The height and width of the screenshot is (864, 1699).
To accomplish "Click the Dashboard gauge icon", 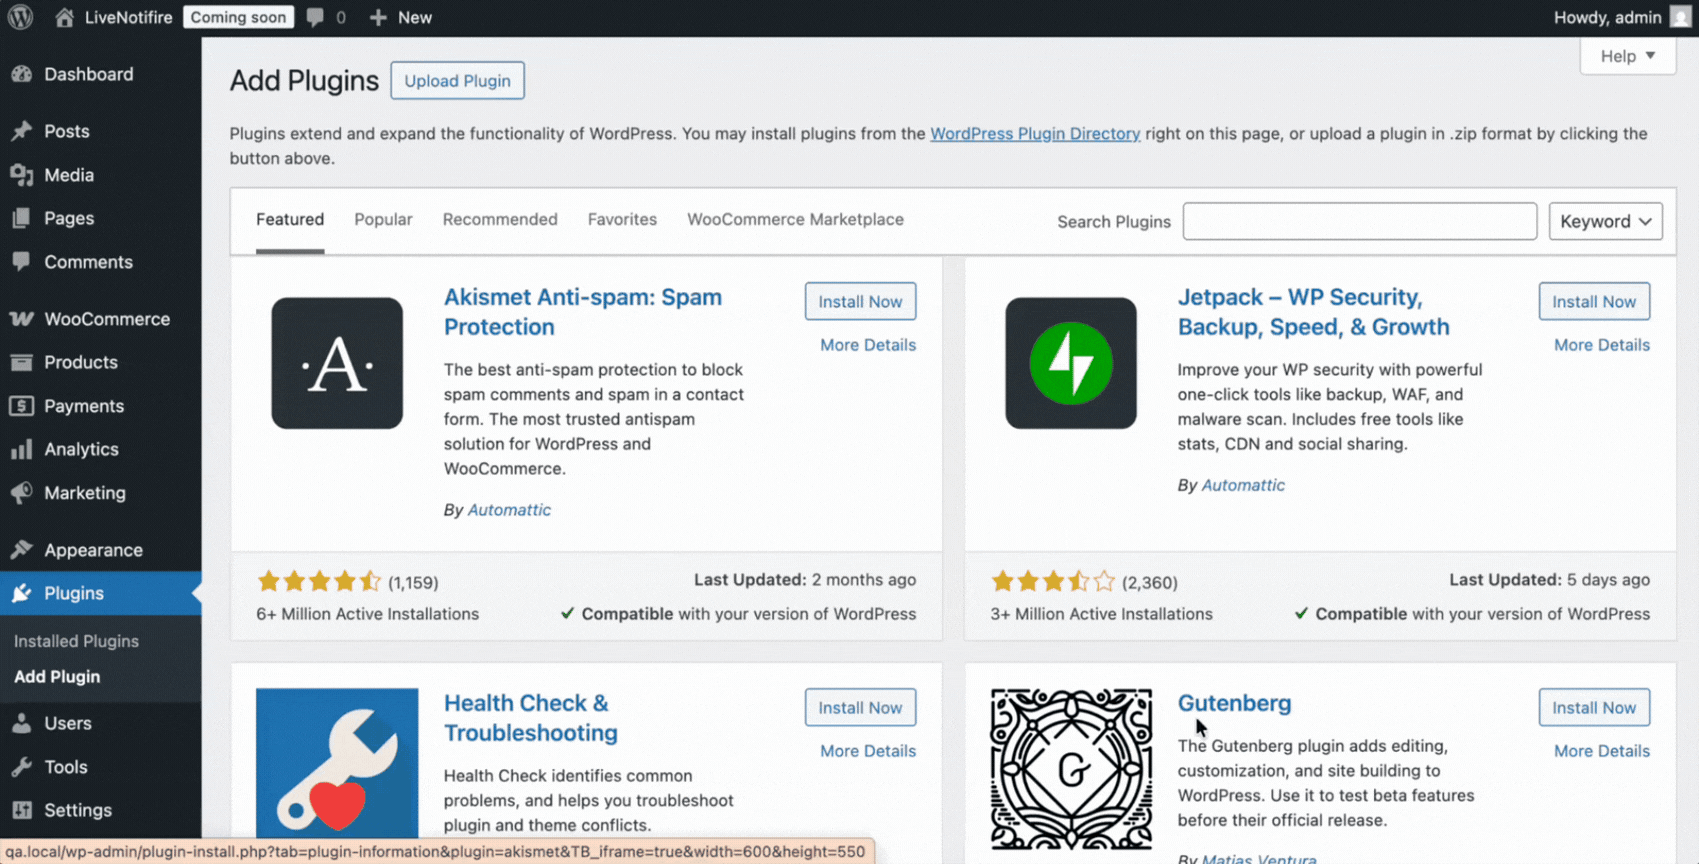I will point(21,74).
